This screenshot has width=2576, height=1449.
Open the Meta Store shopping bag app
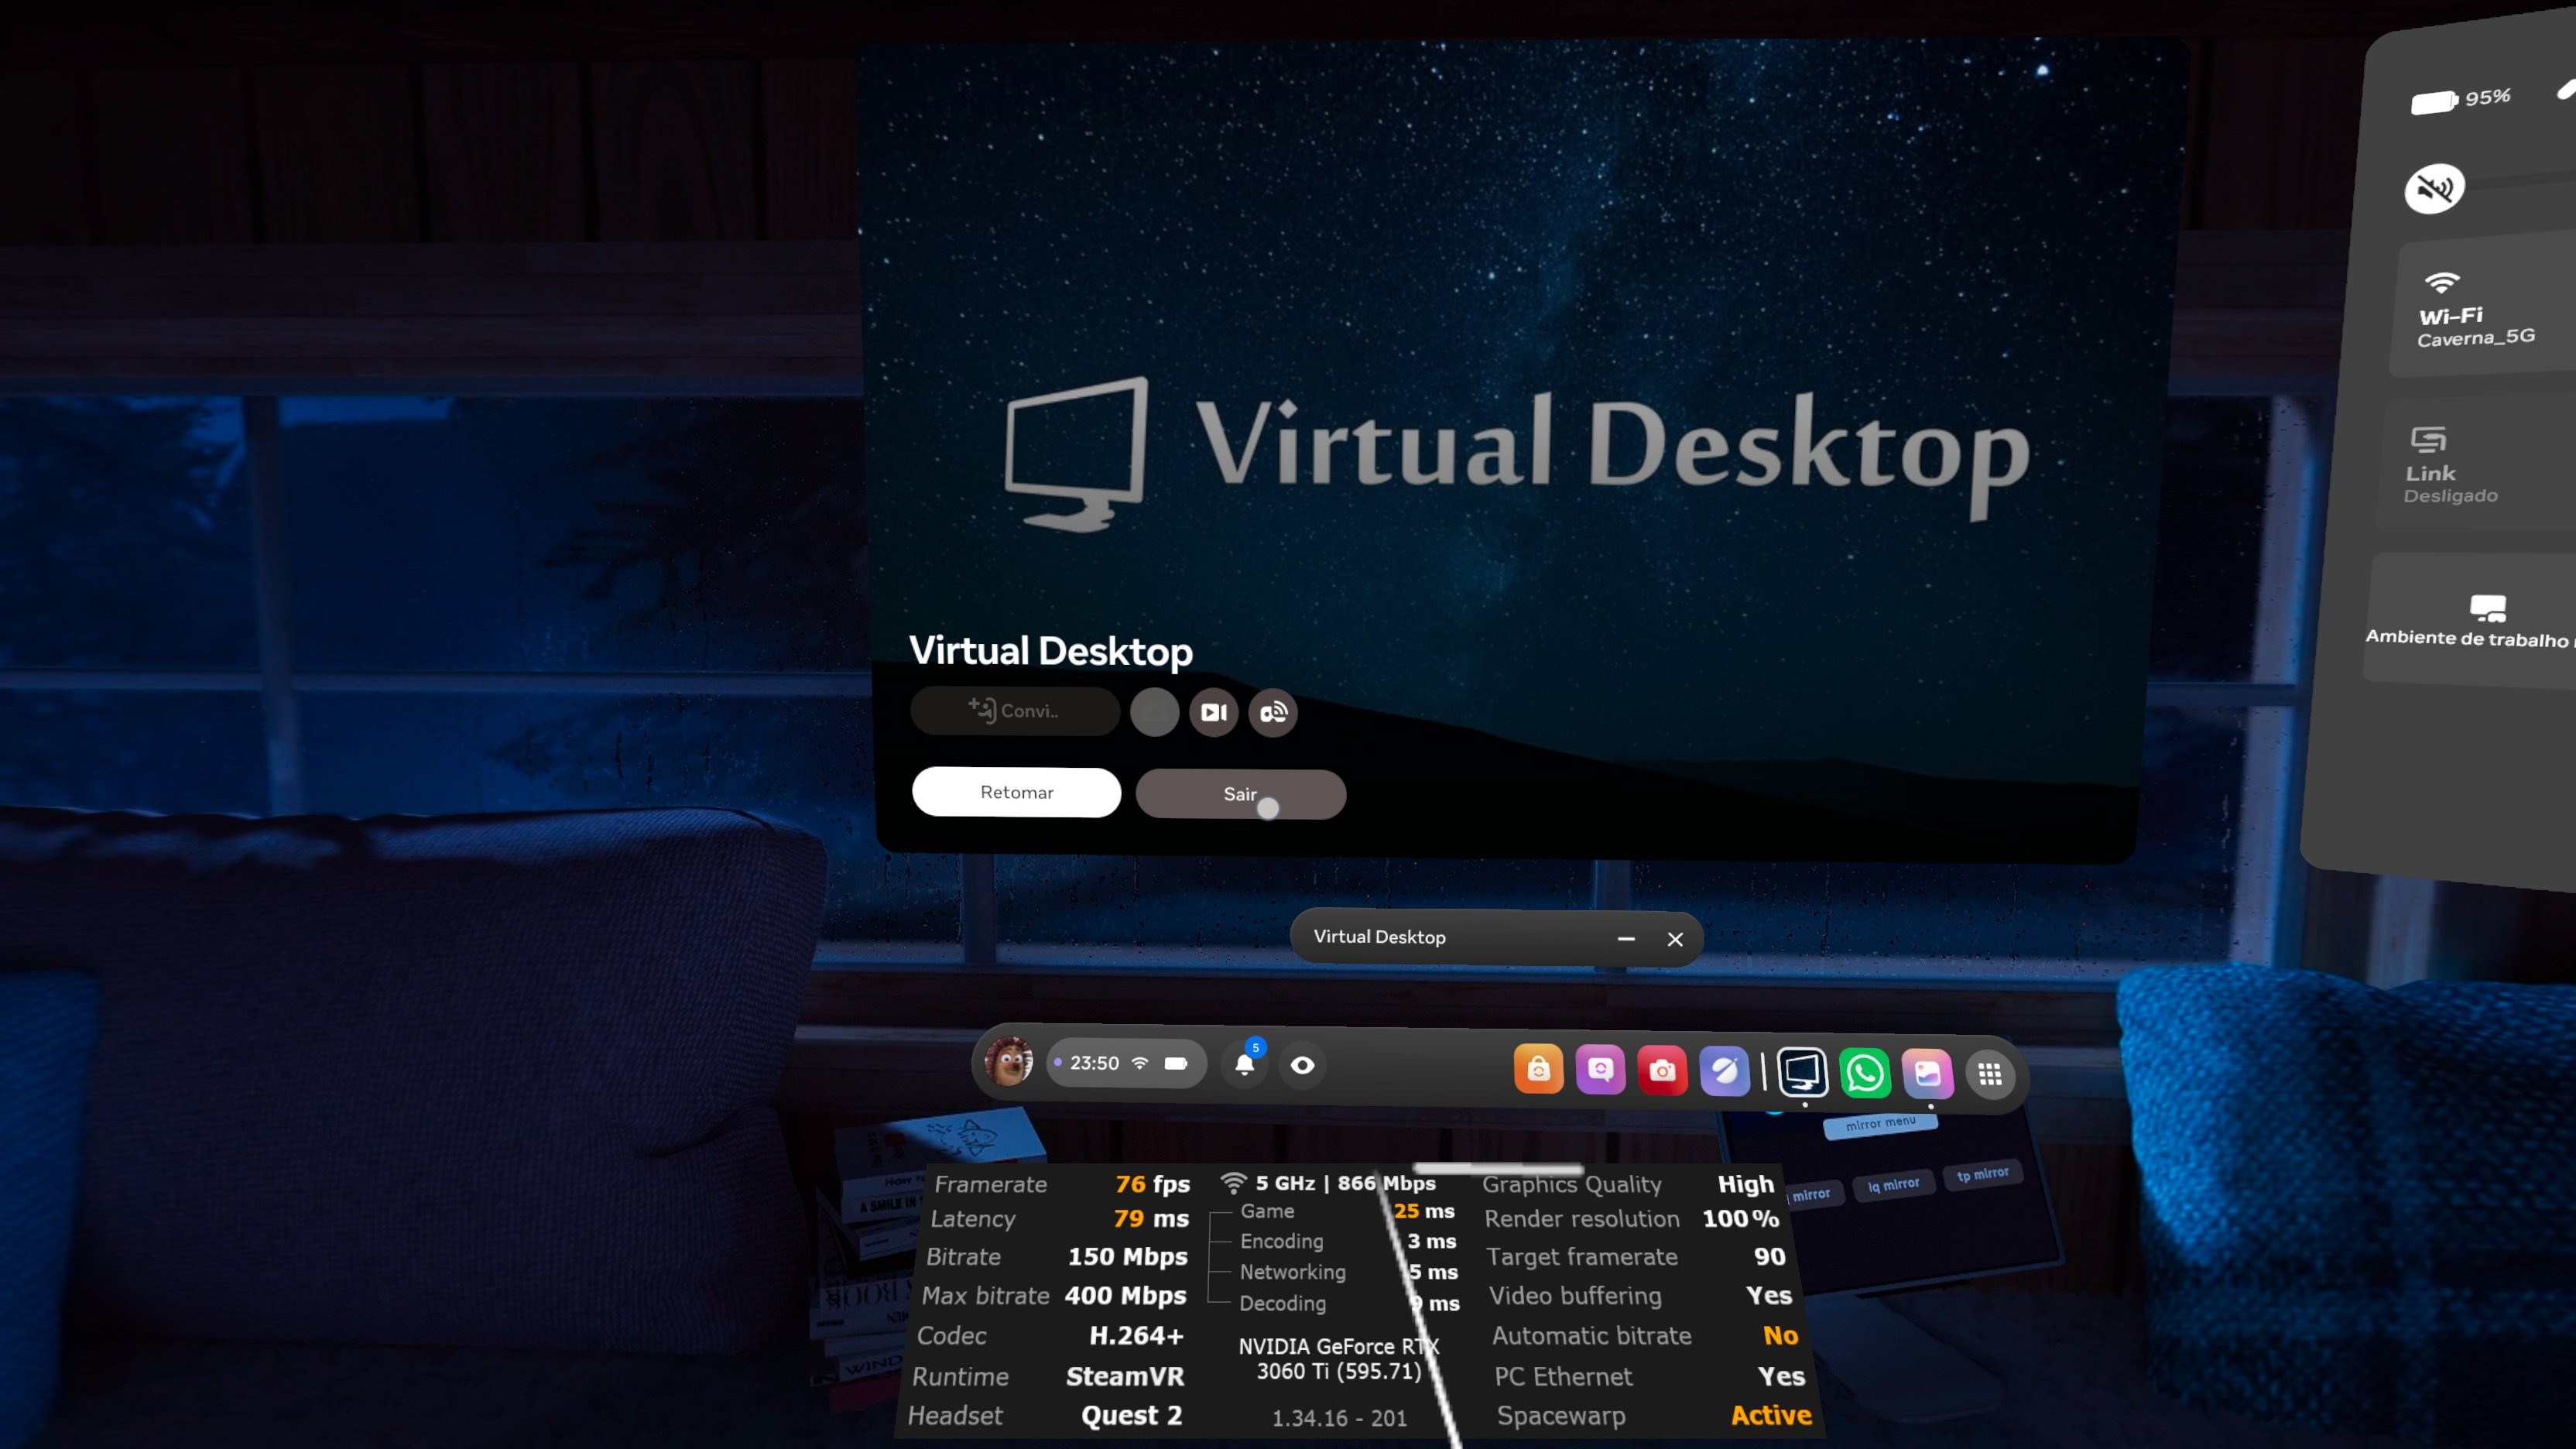(1538, 1071)
